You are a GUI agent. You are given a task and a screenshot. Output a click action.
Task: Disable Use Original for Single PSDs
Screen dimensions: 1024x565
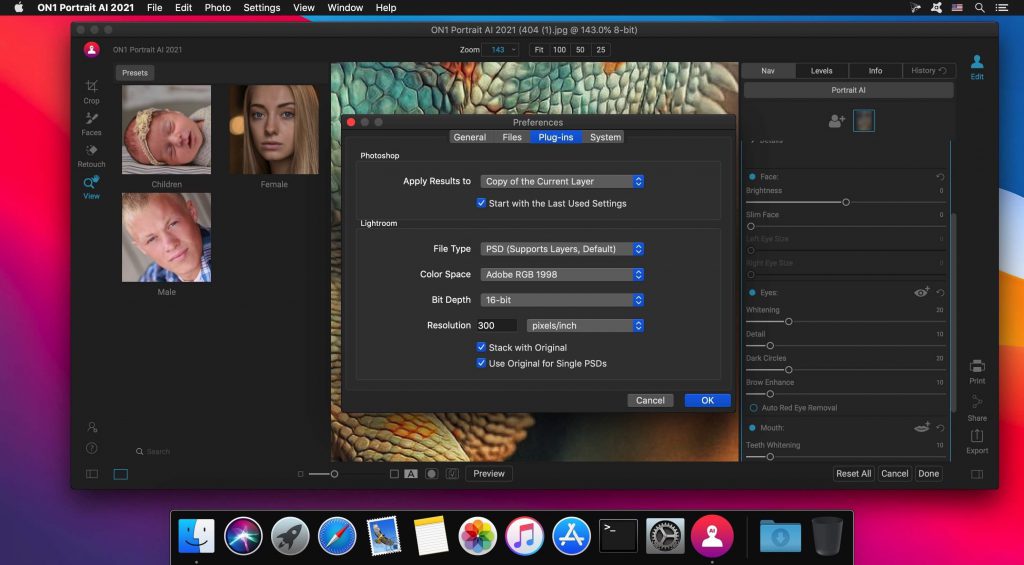(481, 363)
